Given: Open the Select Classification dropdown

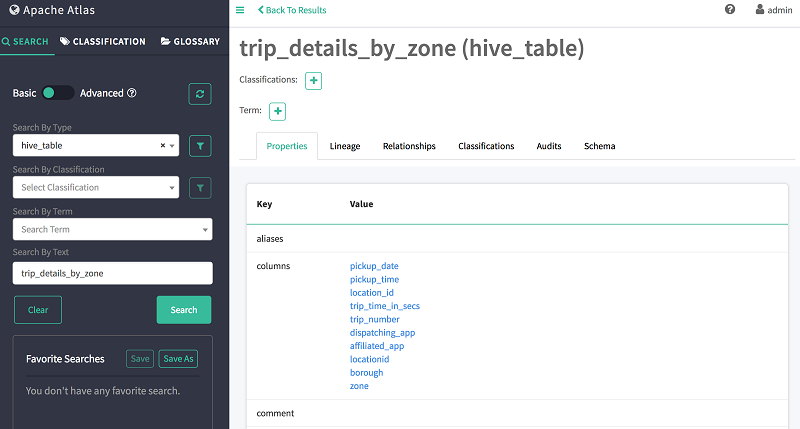Looking at the screenshot, I should [x=96, y=187].
